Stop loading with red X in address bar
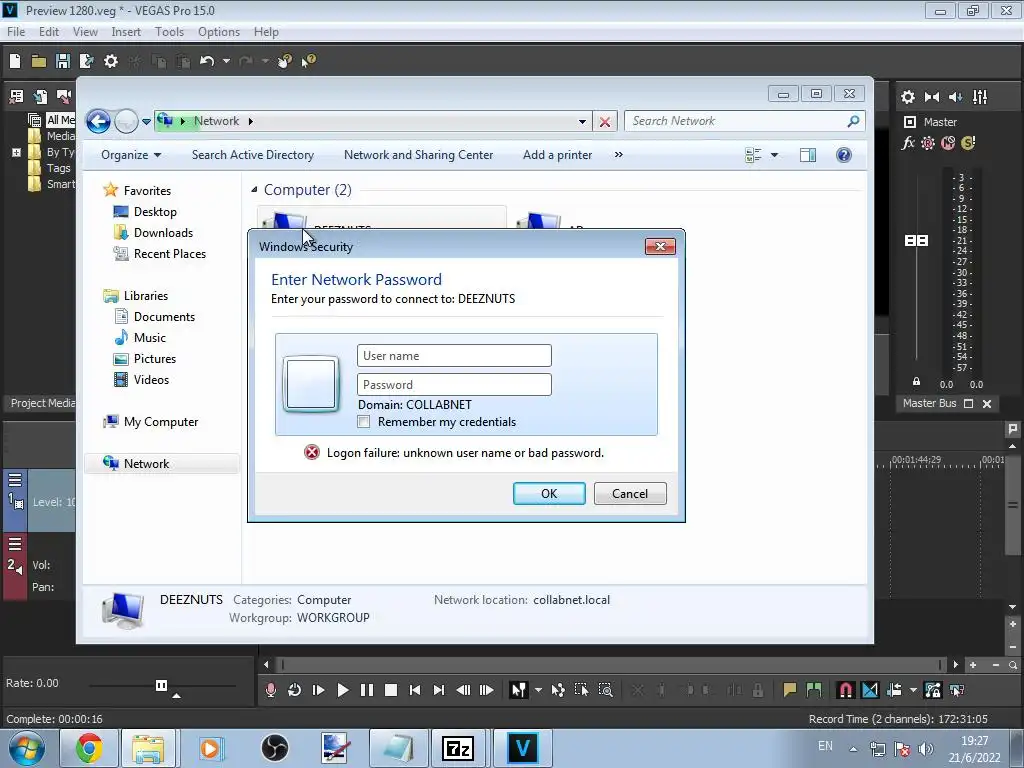Image resolution: width=1024 pixels, height=768 pixels. pos(605,122)
